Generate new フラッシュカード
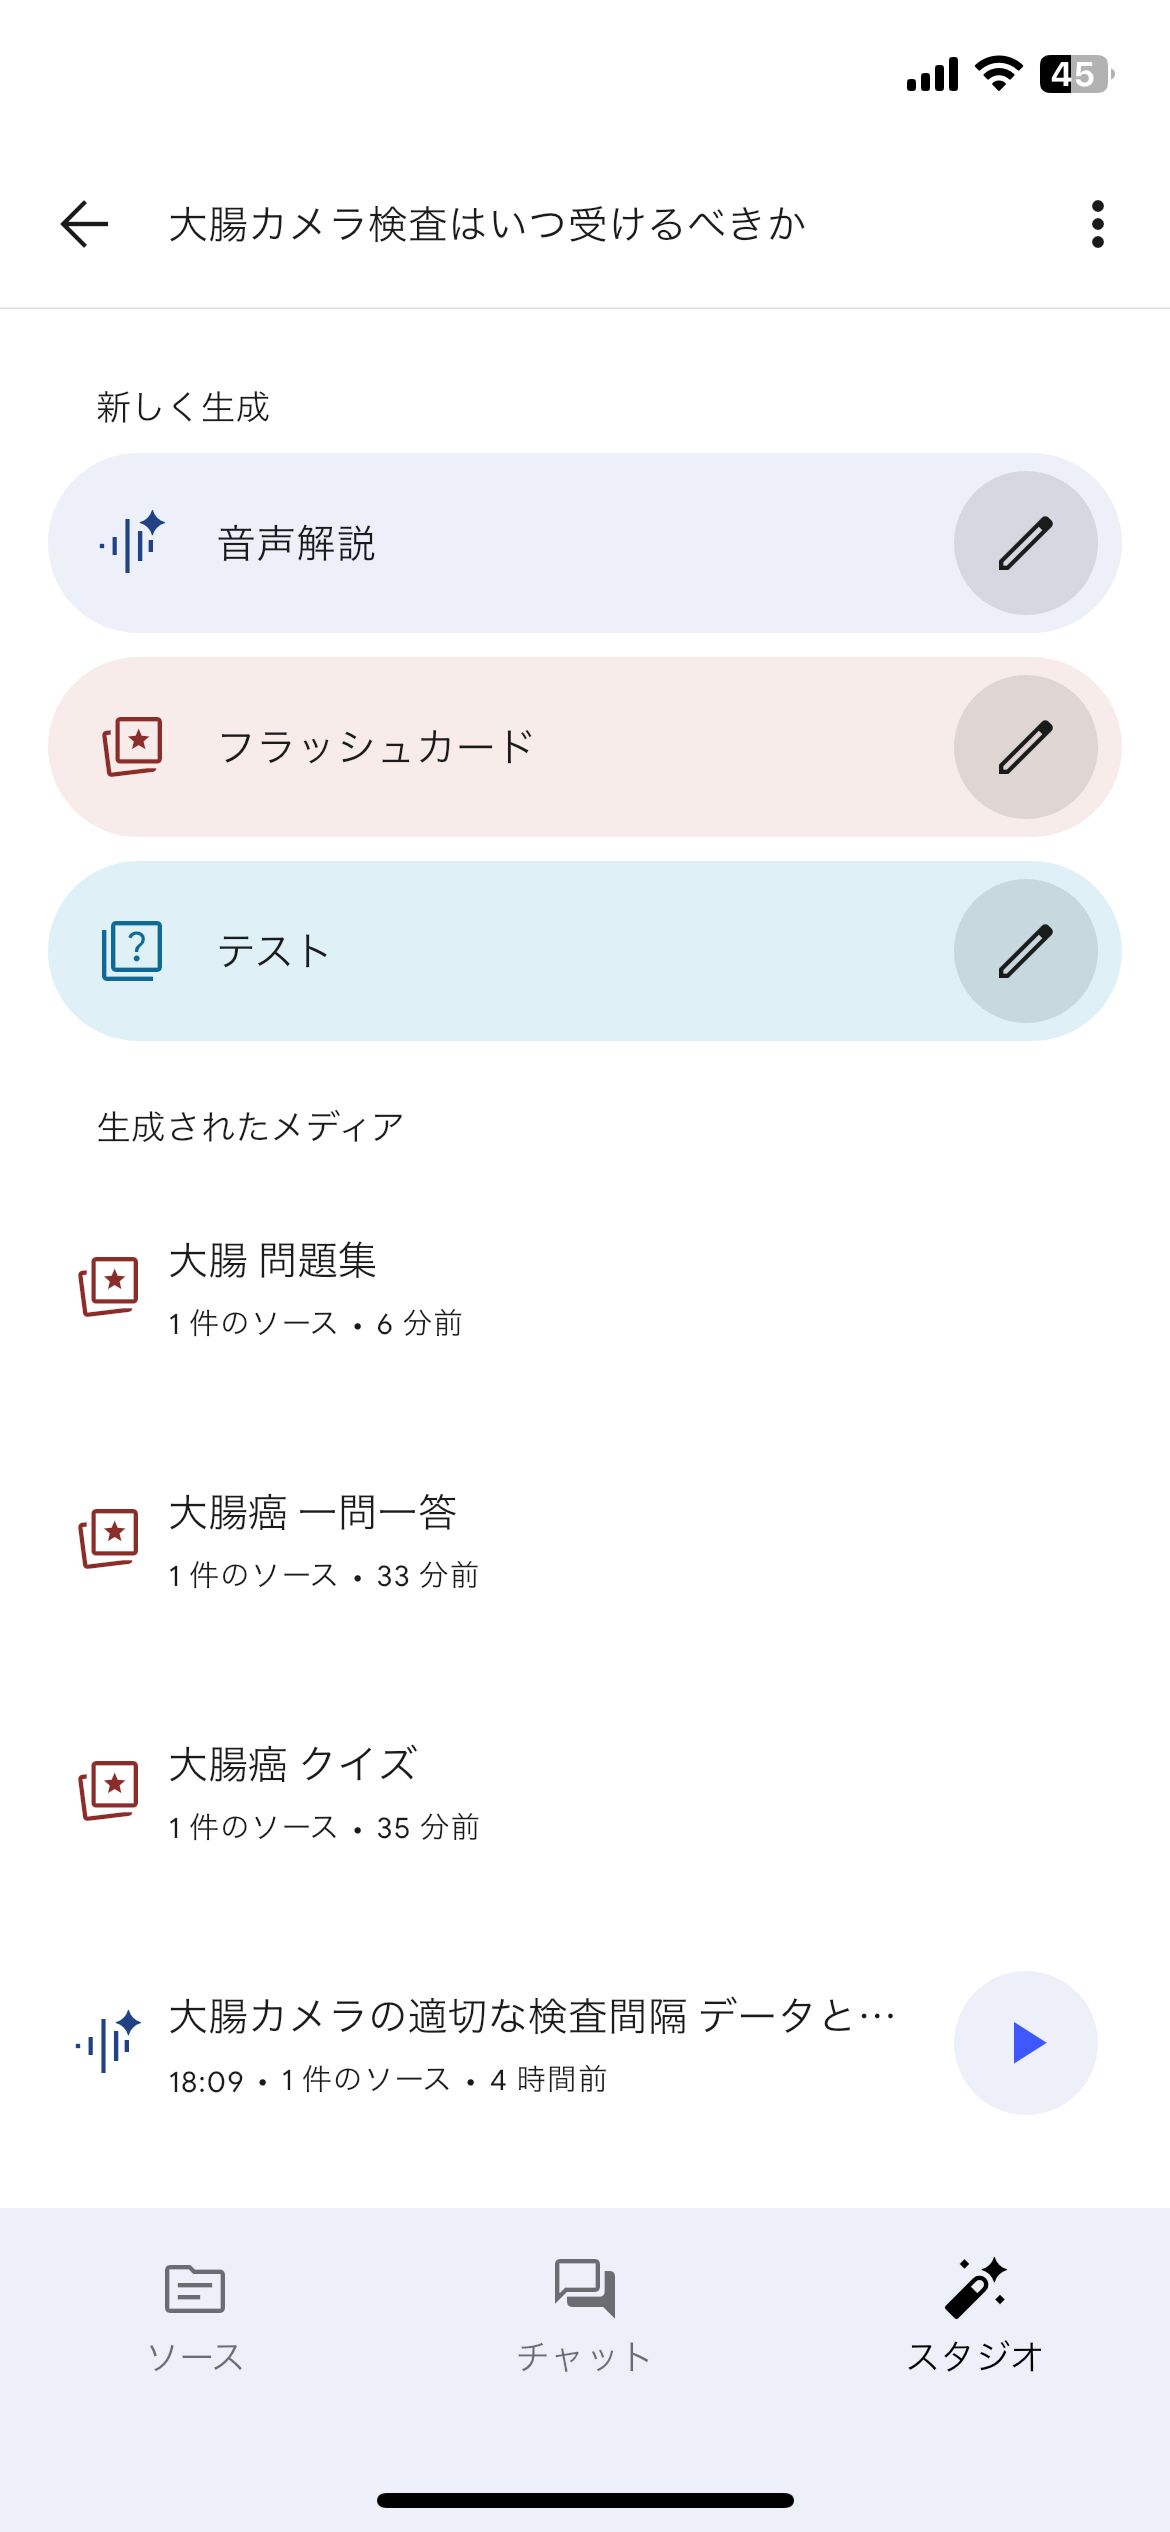1170x2532 pixels. (x=500, y=747)
